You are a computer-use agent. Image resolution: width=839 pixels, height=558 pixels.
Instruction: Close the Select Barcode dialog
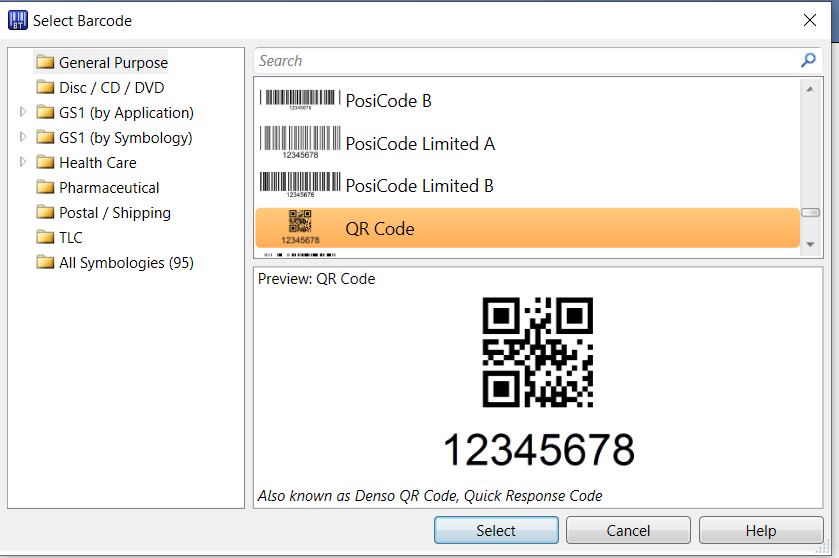coord(810,20)
